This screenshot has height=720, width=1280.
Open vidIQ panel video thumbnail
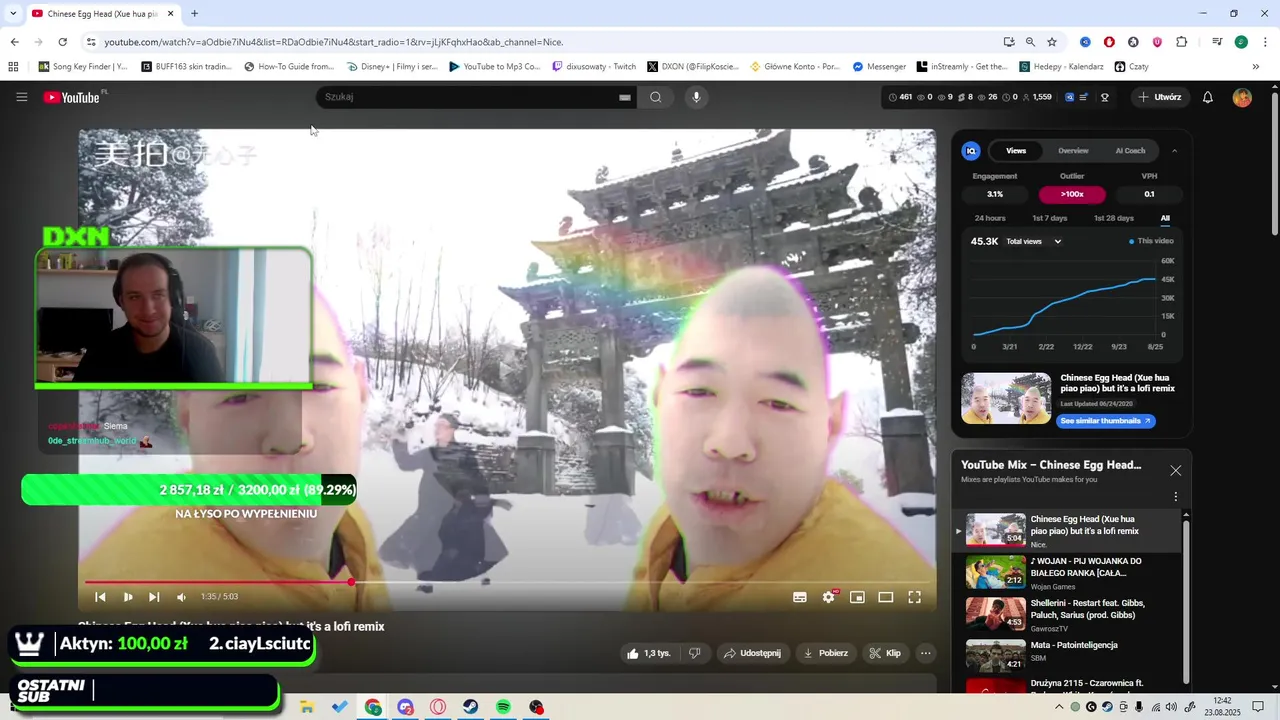(x=1006, y=398)
